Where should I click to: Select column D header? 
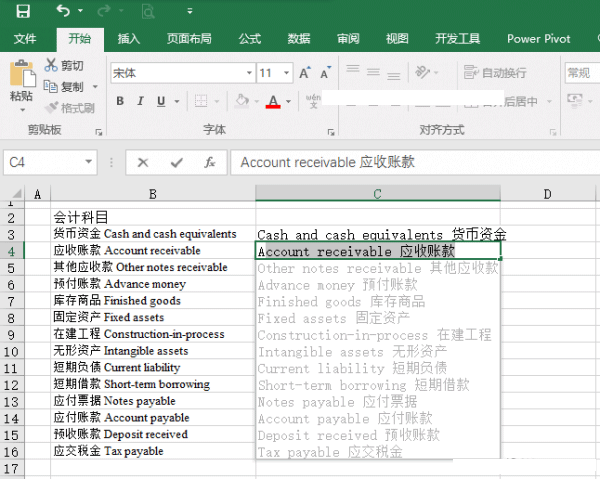(548, 194)
